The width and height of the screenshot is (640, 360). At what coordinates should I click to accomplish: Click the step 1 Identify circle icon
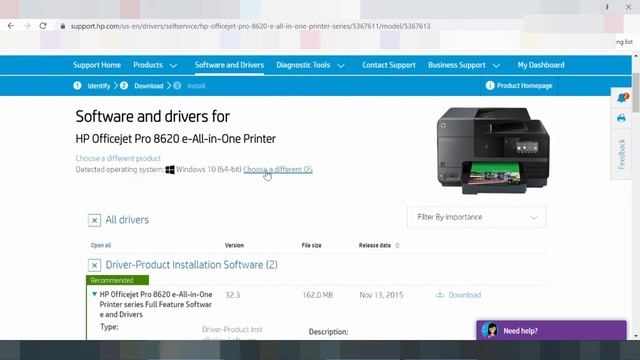pyautogui.click(x=77, y=85)
